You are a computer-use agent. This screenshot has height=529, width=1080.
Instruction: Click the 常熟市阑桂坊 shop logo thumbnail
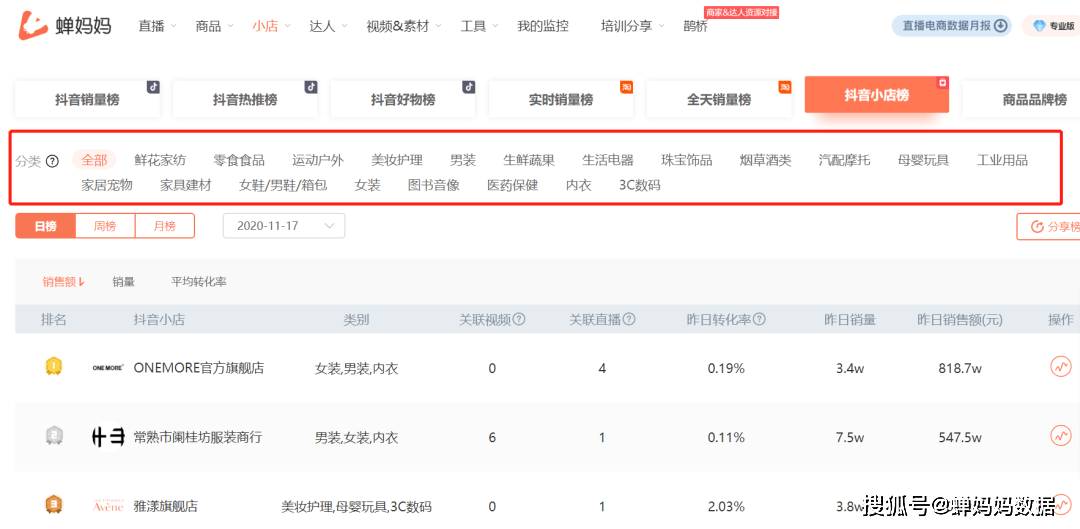(108, 436)
